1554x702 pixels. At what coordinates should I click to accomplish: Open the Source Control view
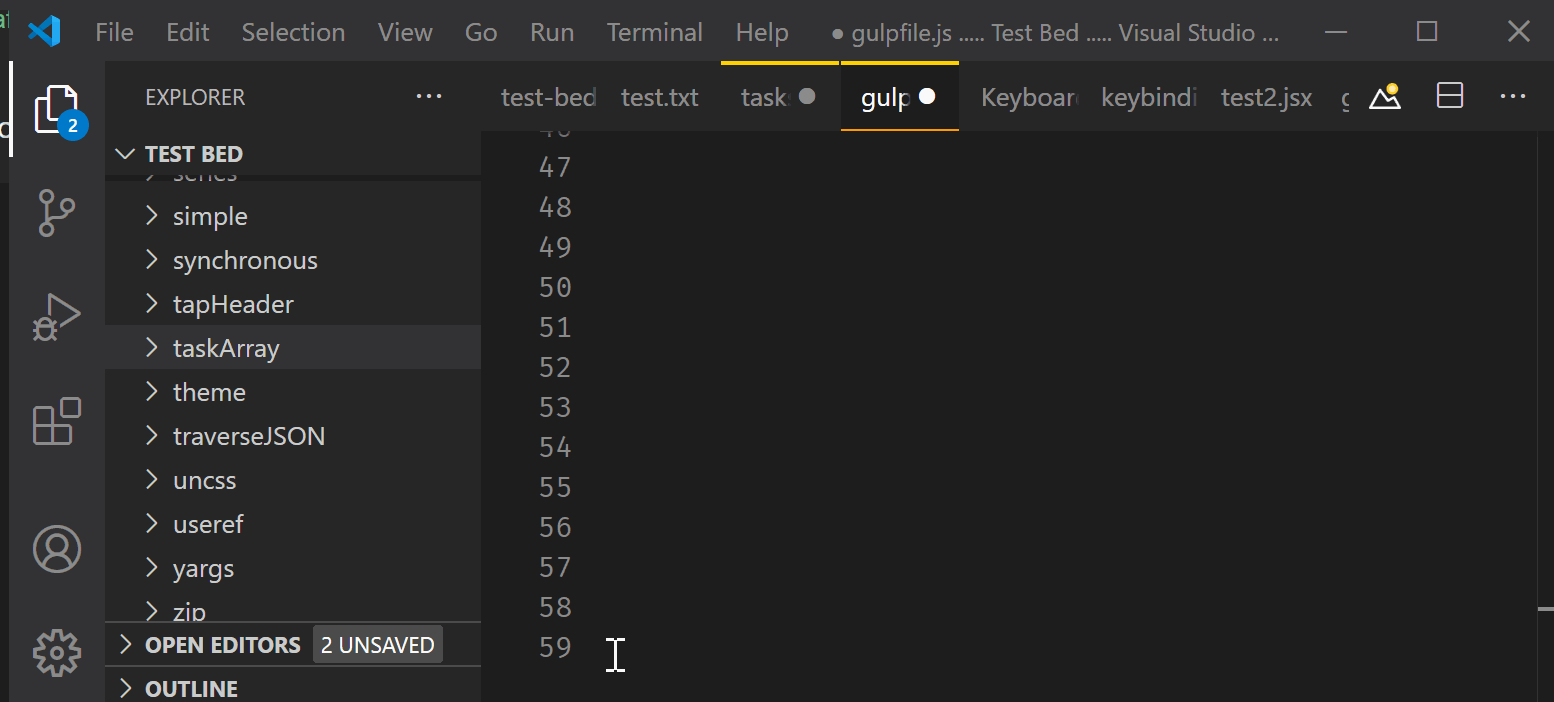[56, 213]
